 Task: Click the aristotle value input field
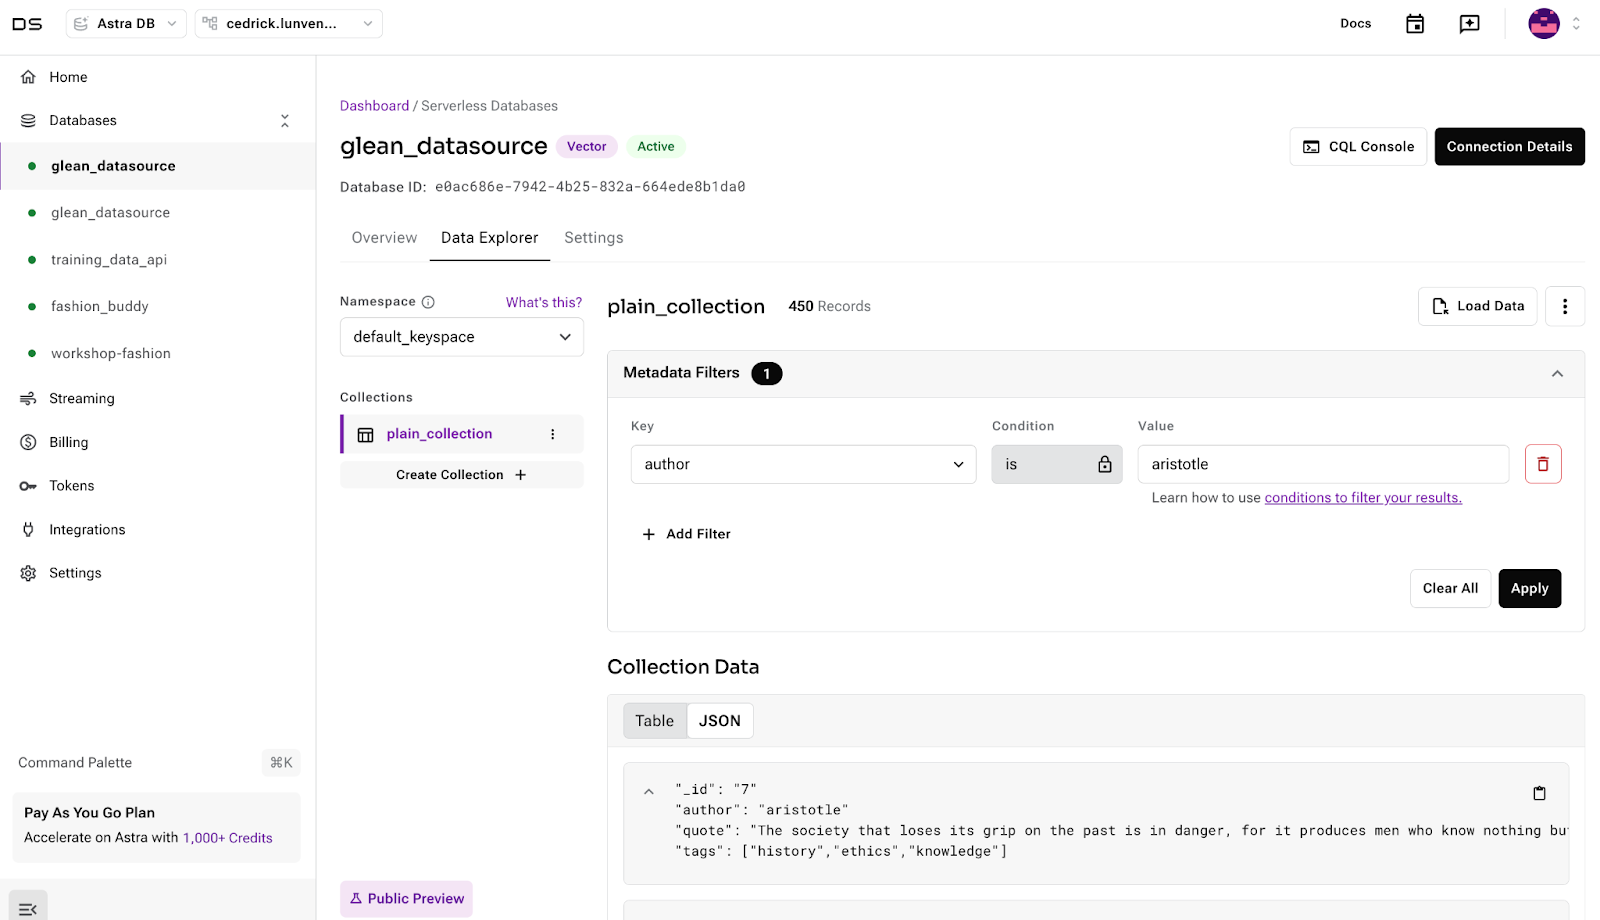pos(1323,464)
